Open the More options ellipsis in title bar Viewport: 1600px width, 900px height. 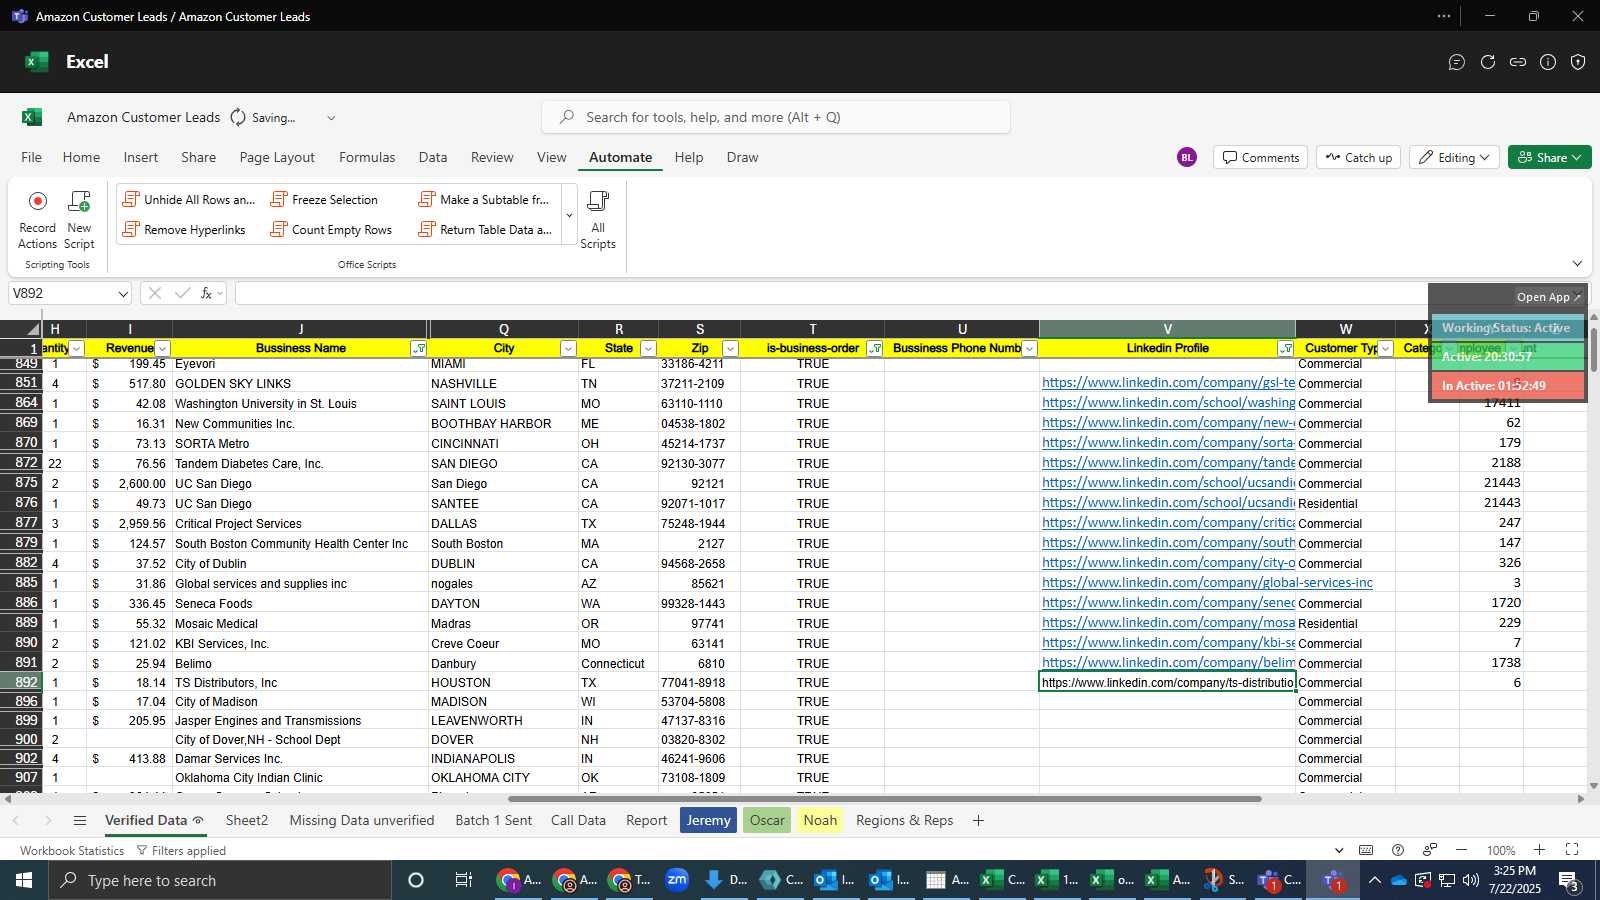(x=1444, y=16)
